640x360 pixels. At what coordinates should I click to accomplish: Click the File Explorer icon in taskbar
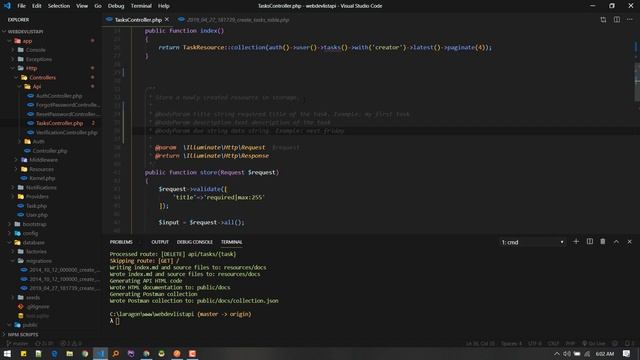coord(70,353)
